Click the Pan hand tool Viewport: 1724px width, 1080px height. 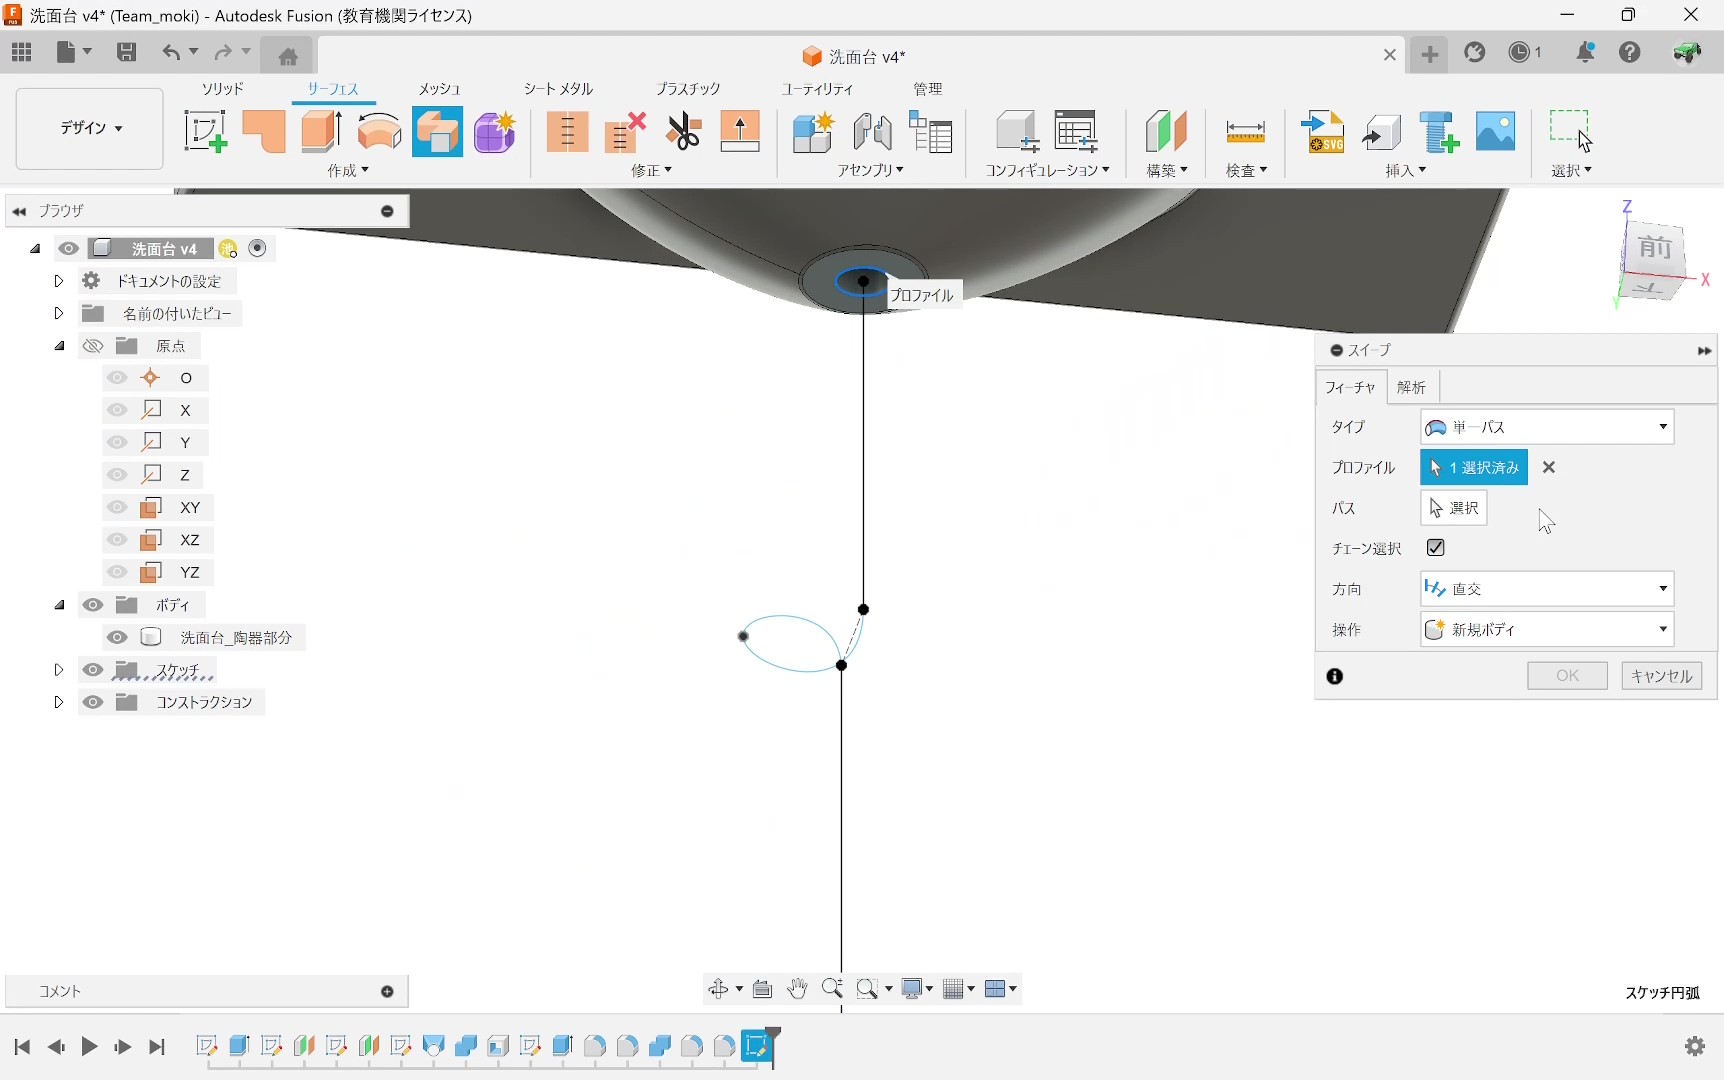point(797,989)
